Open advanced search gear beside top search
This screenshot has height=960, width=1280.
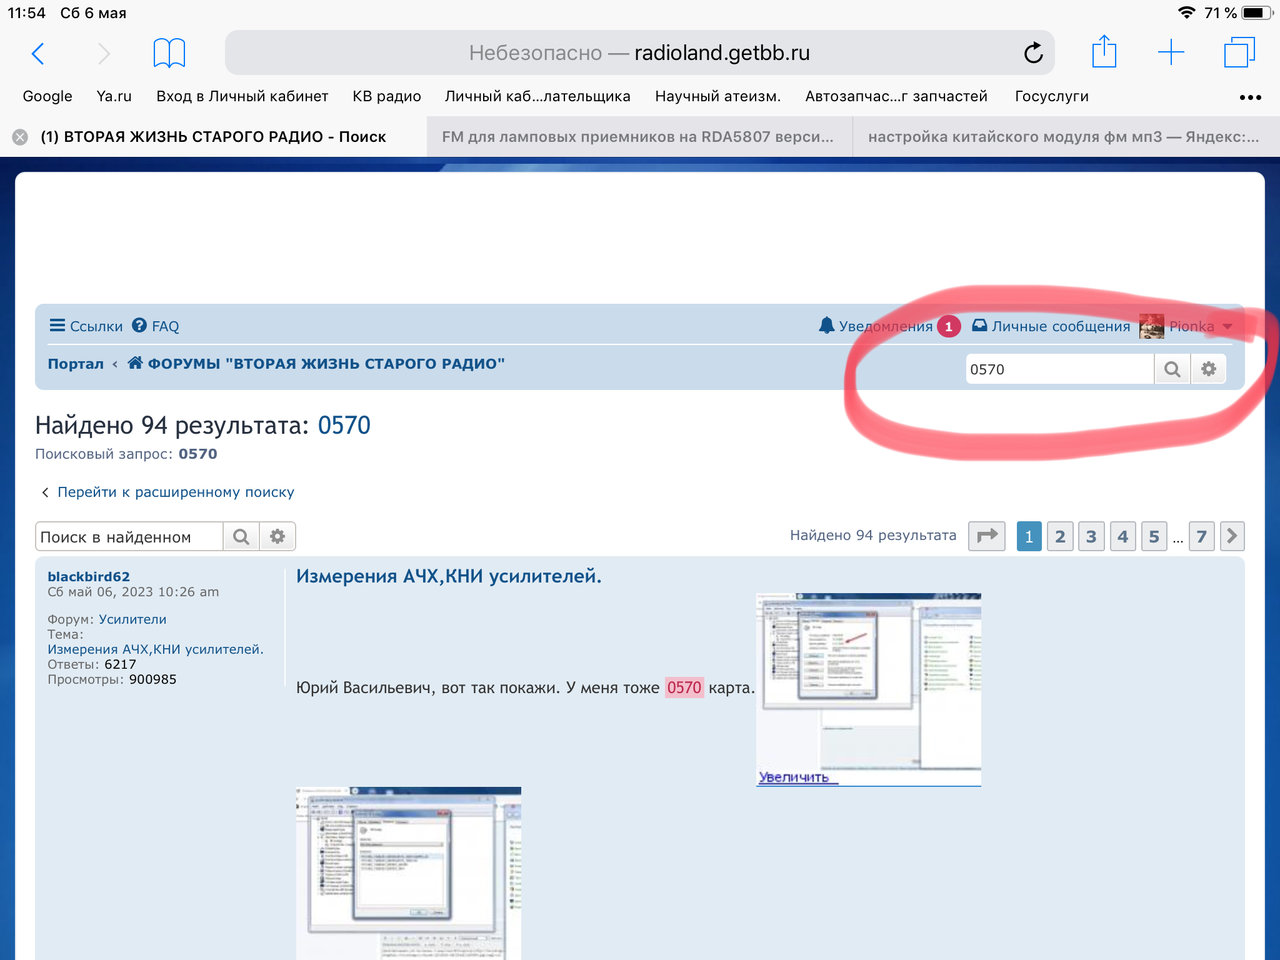1208,369
